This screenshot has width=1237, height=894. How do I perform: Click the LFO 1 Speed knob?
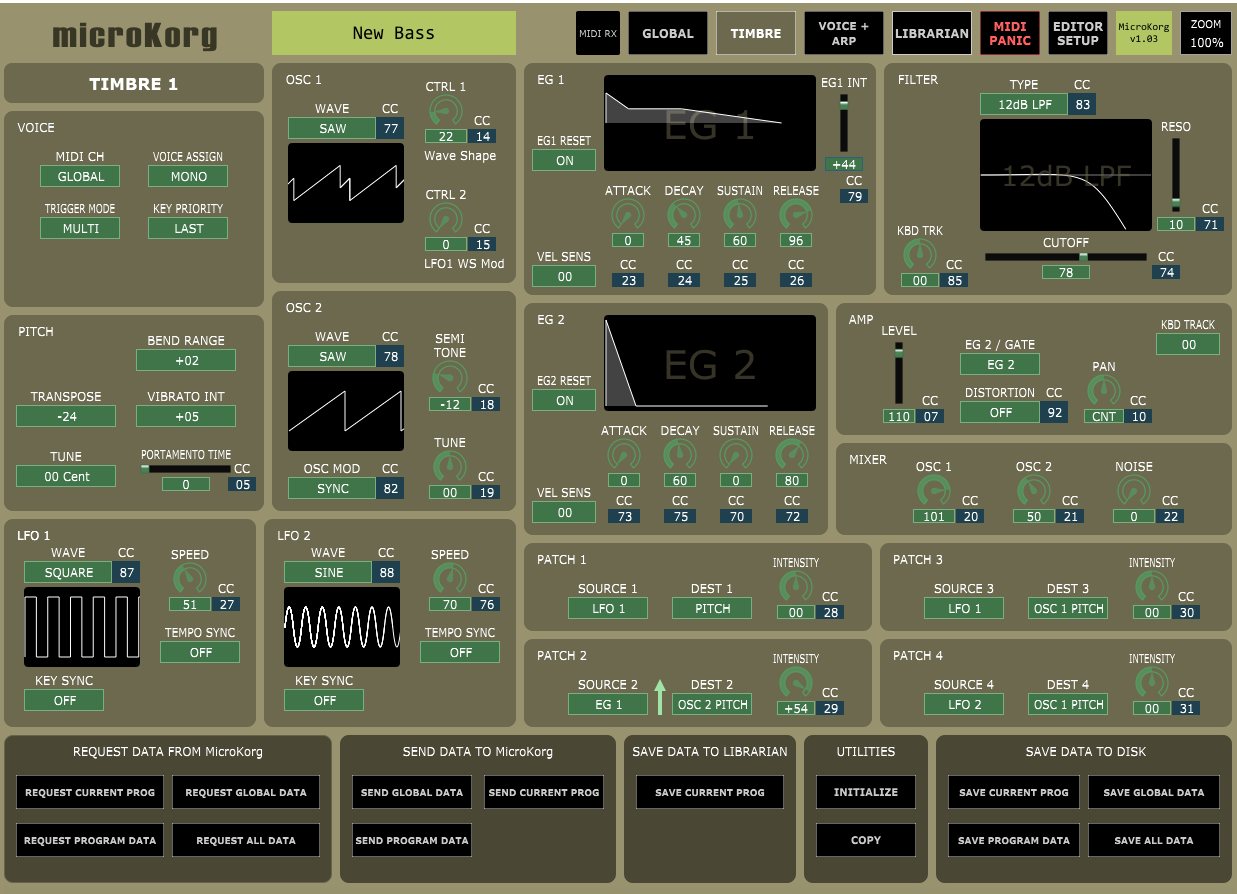point(189,578)
